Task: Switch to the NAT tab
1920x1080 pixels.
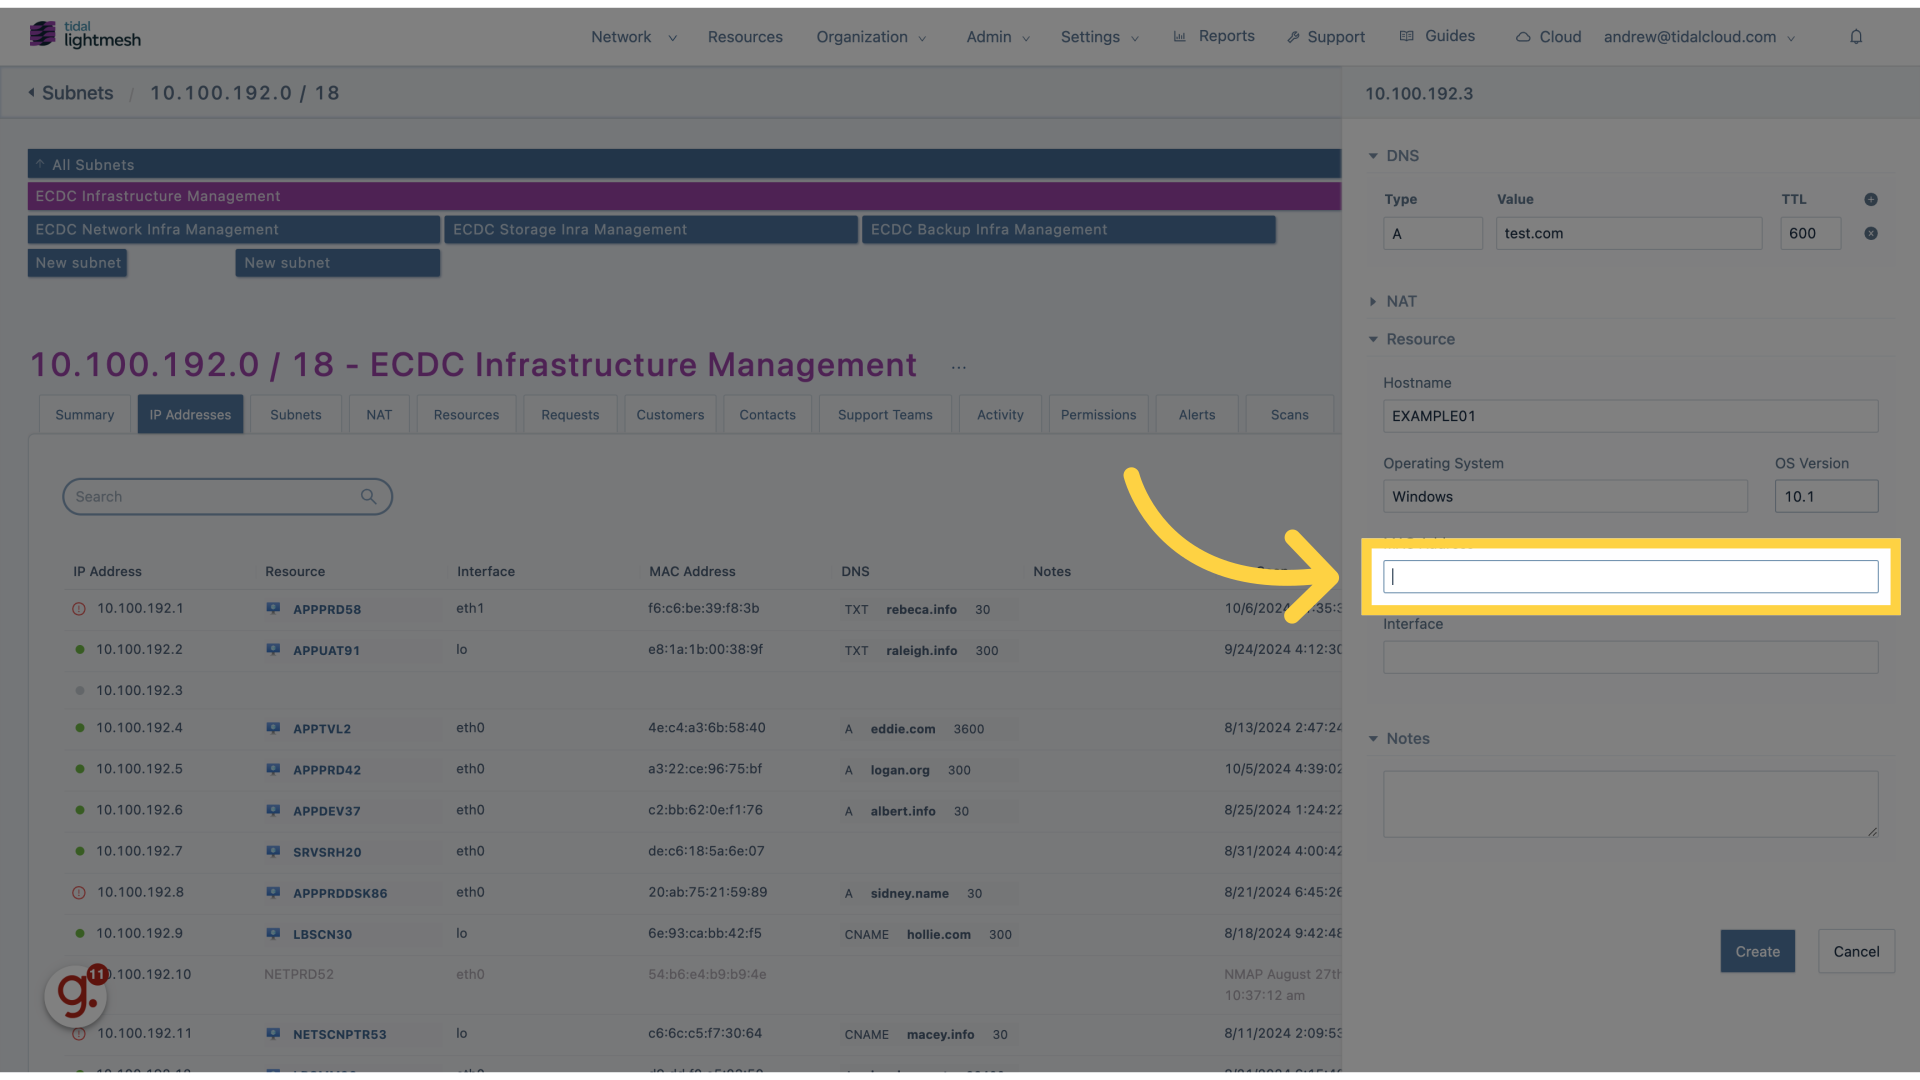Action: [x=379, y=414]
